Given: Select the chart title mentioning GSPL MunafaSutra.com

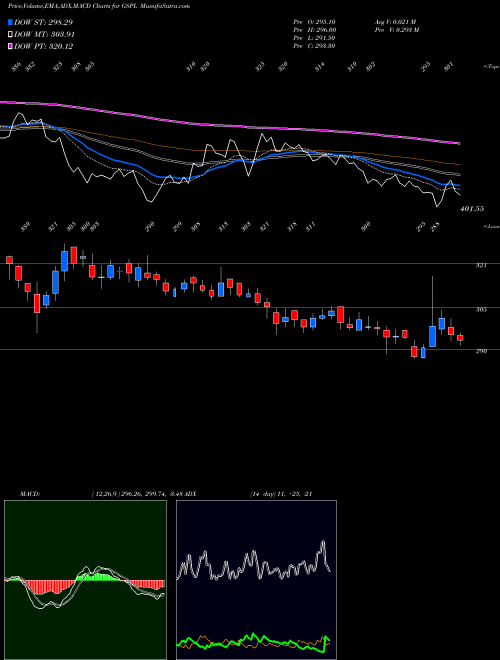Looking at the screenshot, I should [99, 6].
